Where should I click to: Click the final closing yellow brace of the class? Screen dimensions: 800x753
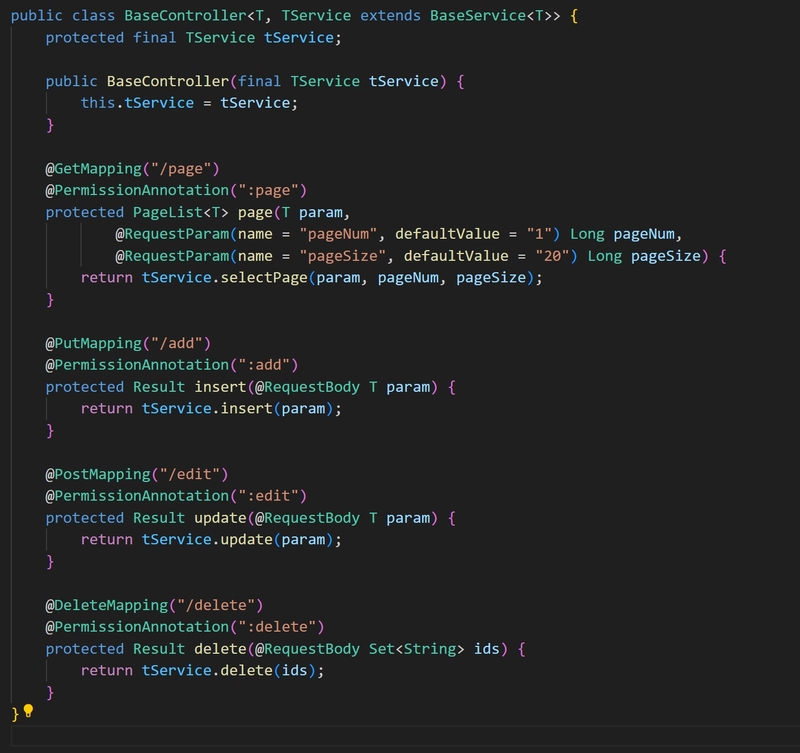(15, 714)
